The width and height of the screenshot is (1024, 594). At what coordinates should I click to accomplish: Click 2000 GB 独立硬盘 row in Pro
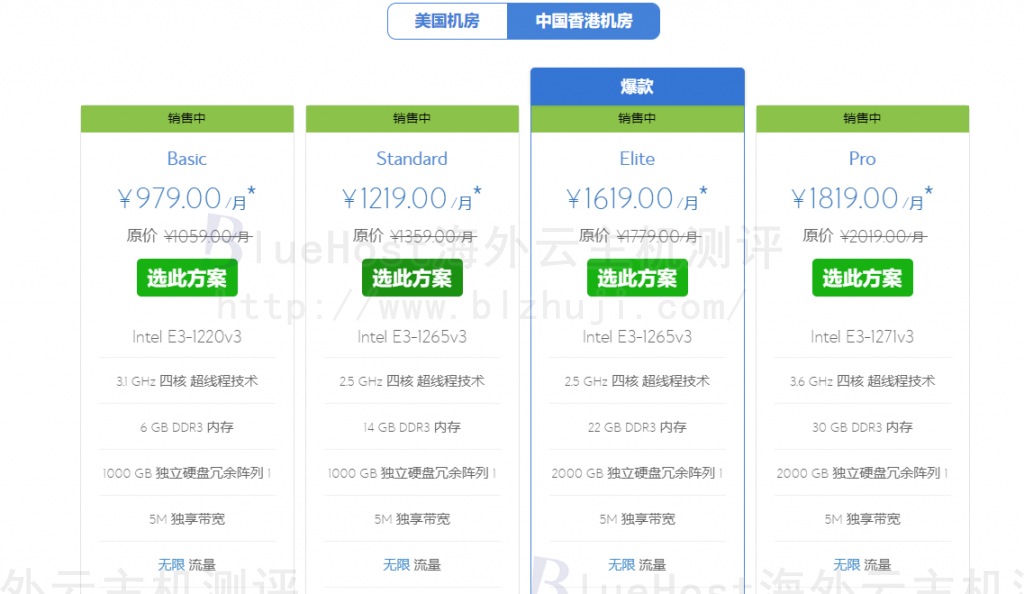click(862, 473)
